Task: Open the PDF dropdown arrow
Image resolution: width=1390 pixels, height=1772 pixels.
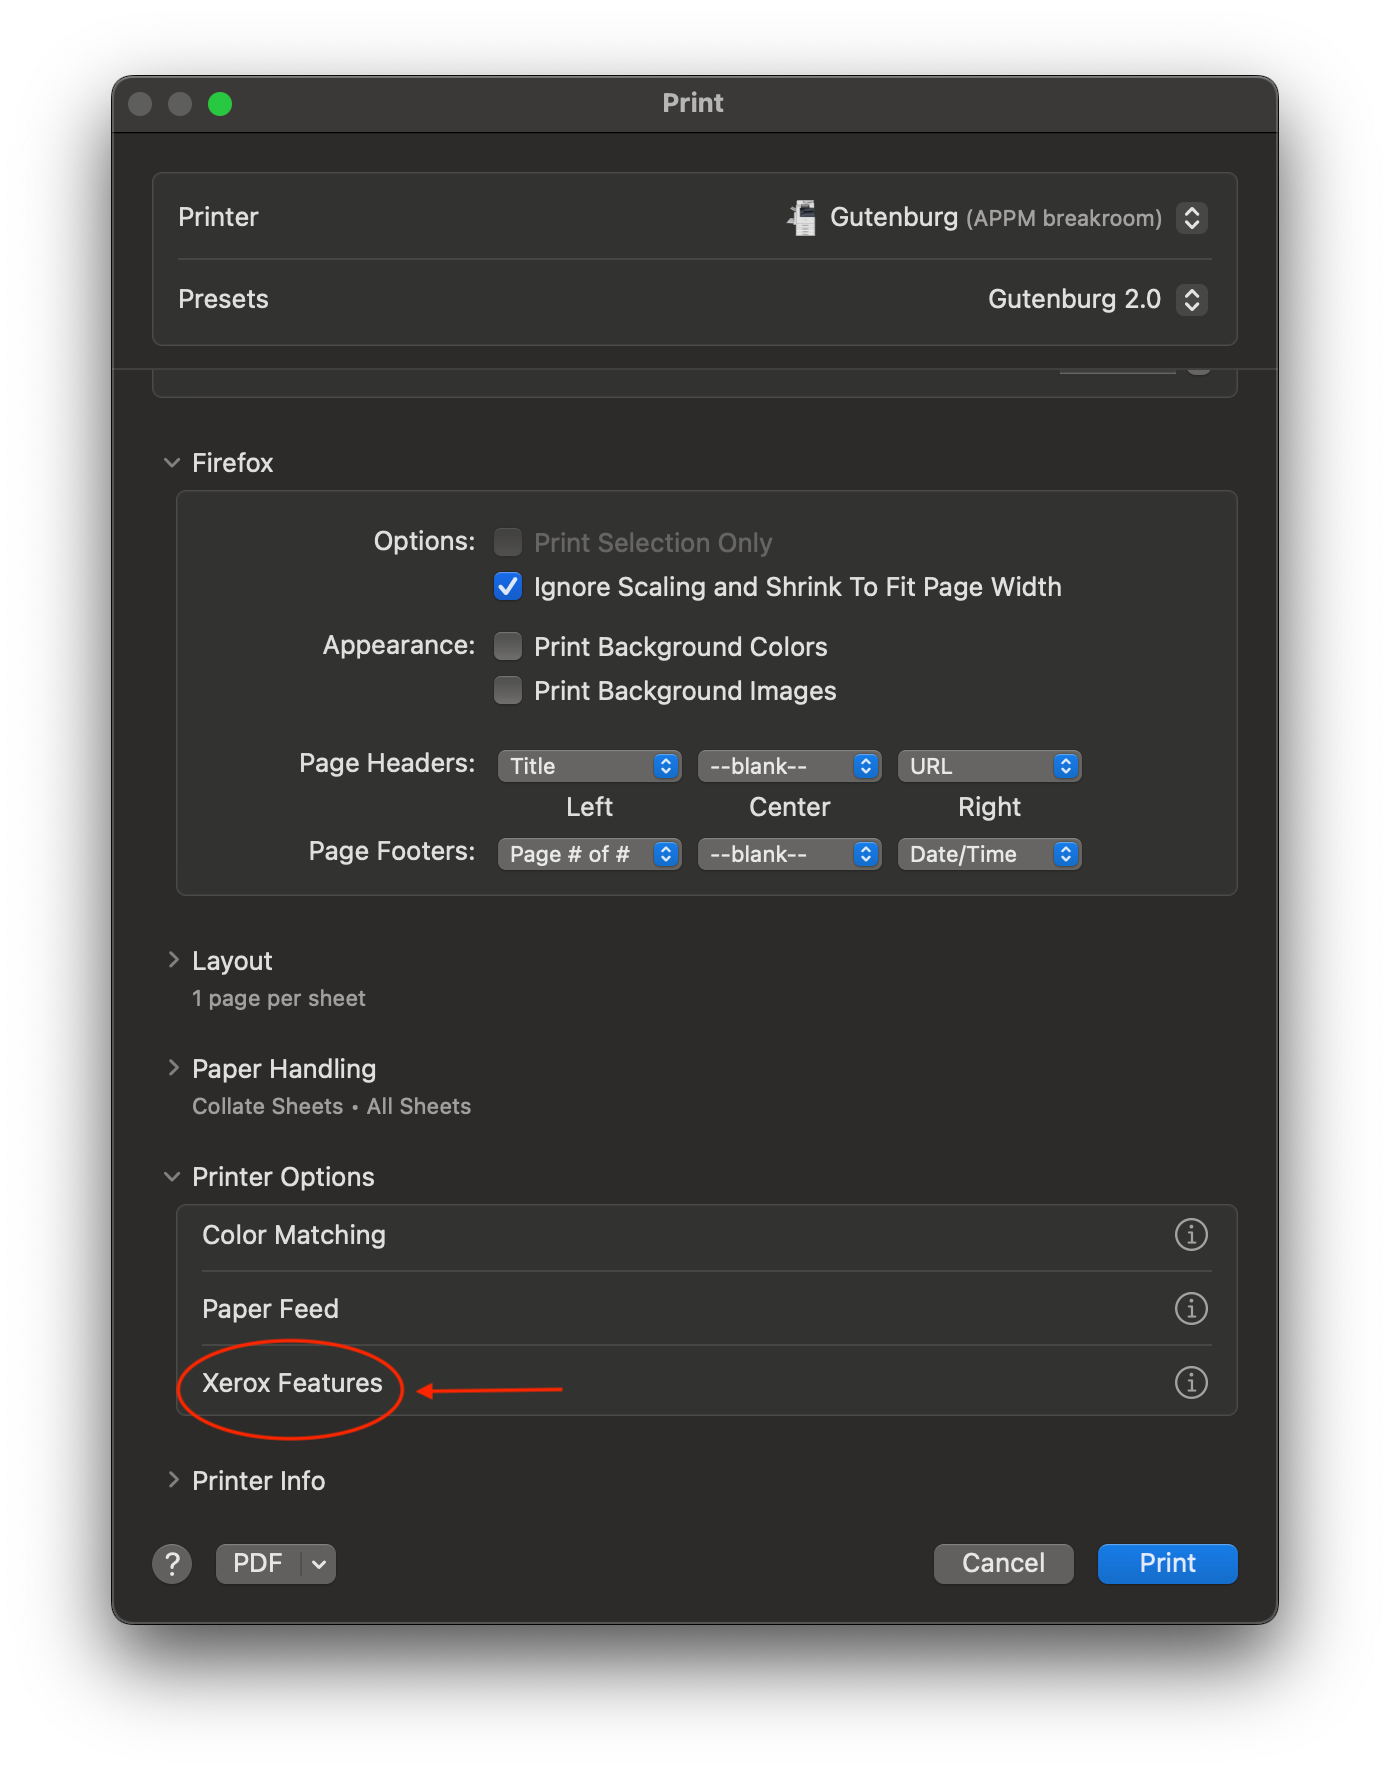Action: [319, 1564]
